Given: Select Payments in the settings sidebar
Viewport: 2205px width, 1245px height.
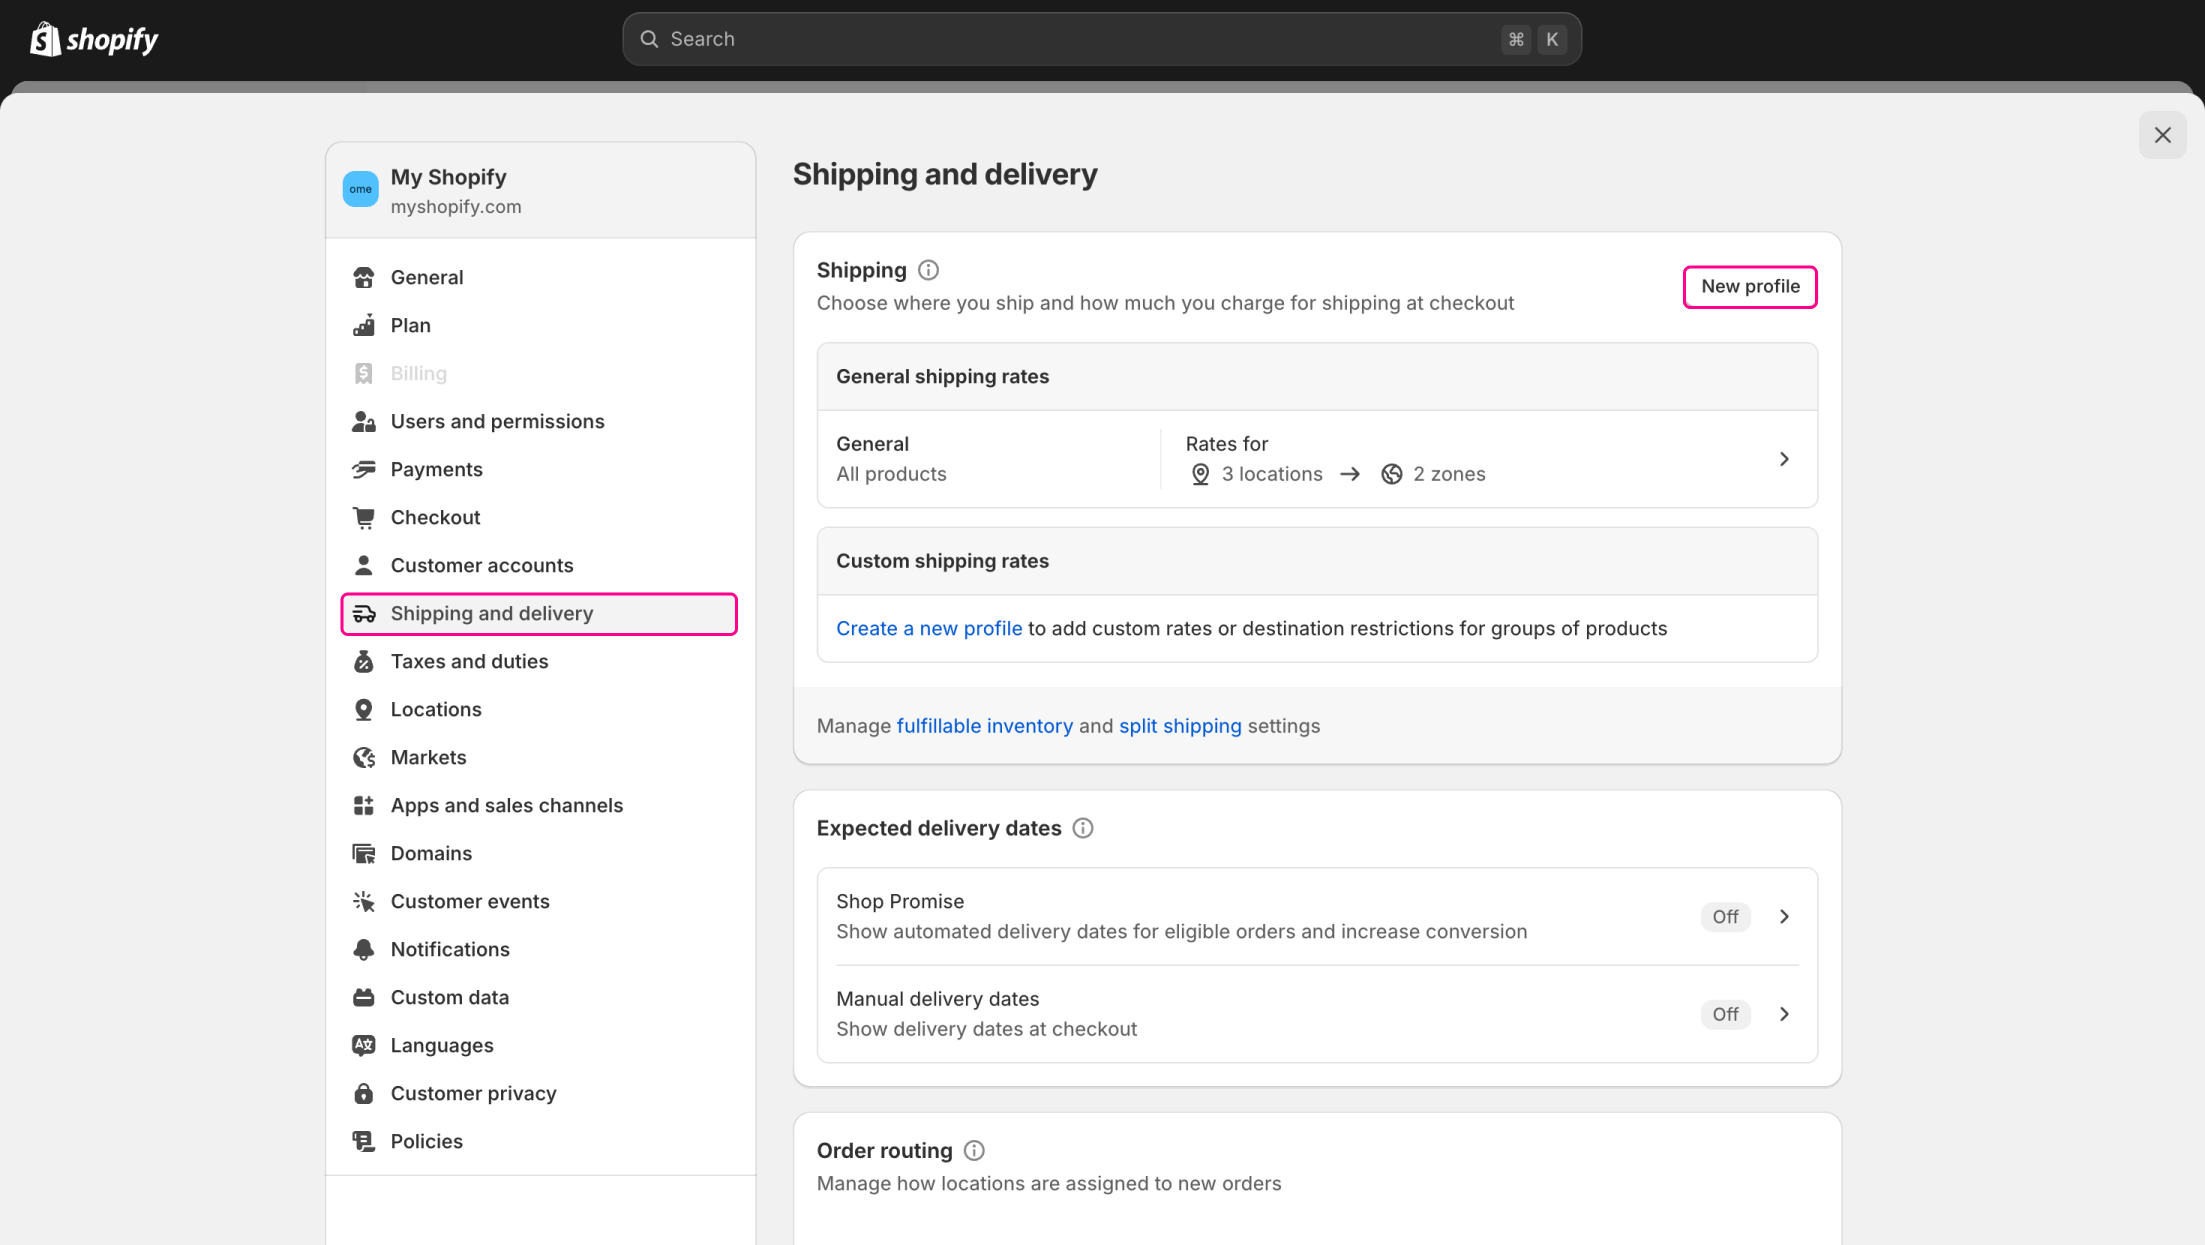Looking at the screenshot, I should (x=539, y=469).
